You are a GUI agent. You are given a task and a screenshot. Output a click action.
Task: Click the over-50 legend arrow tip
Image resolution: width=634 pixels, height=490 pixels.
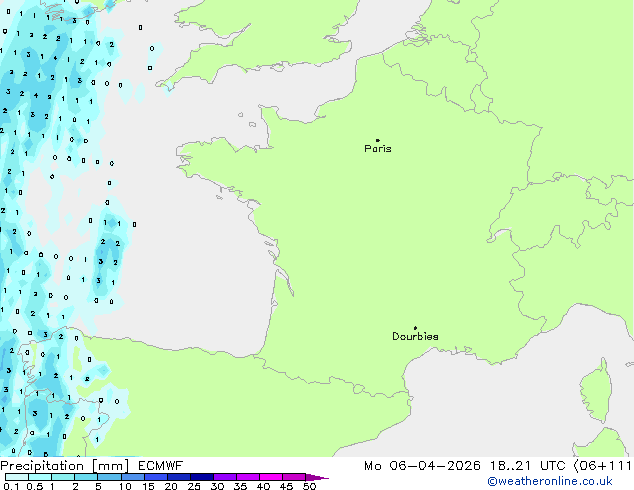tap(317, 477)
